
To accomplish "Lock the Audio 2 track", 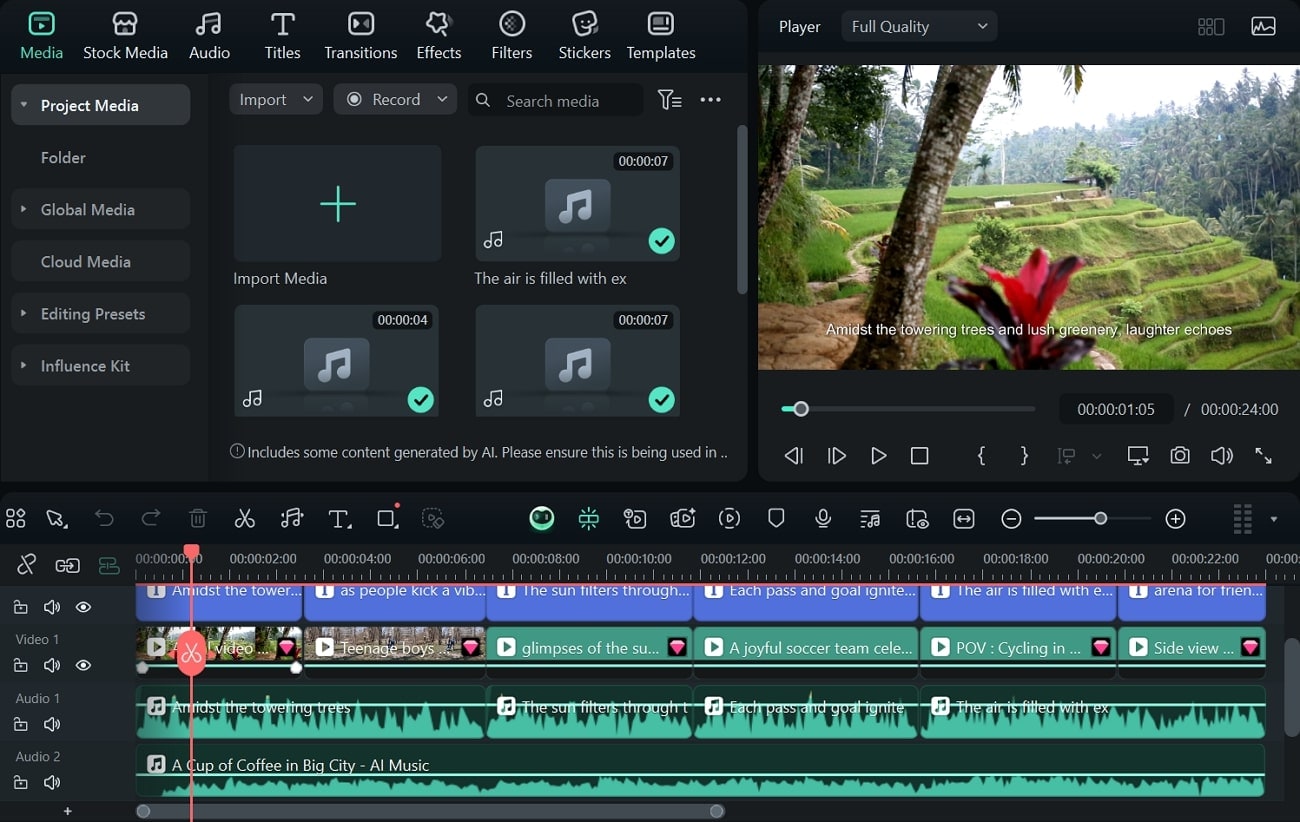I will 20,783.
